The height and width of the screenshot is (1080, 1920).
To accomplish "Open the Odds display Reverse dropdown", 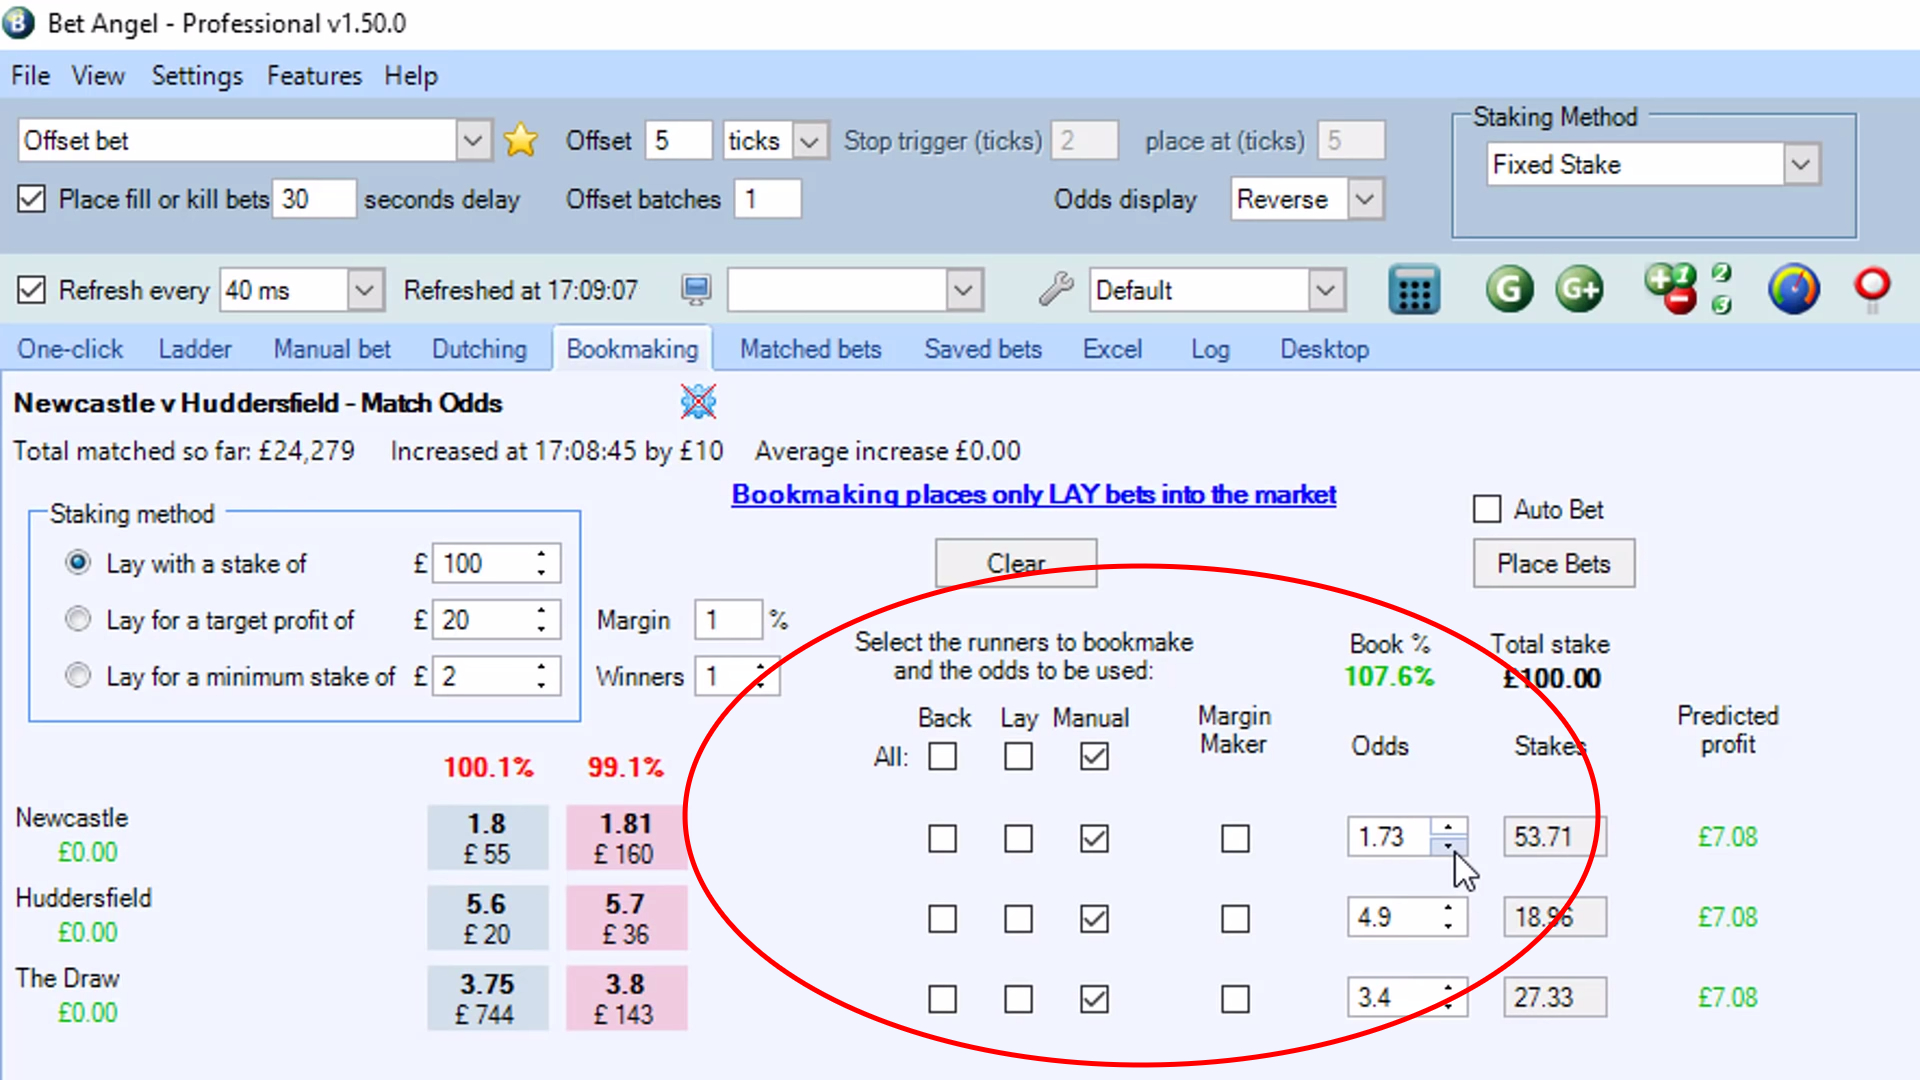I will (x=1364, y=199).
